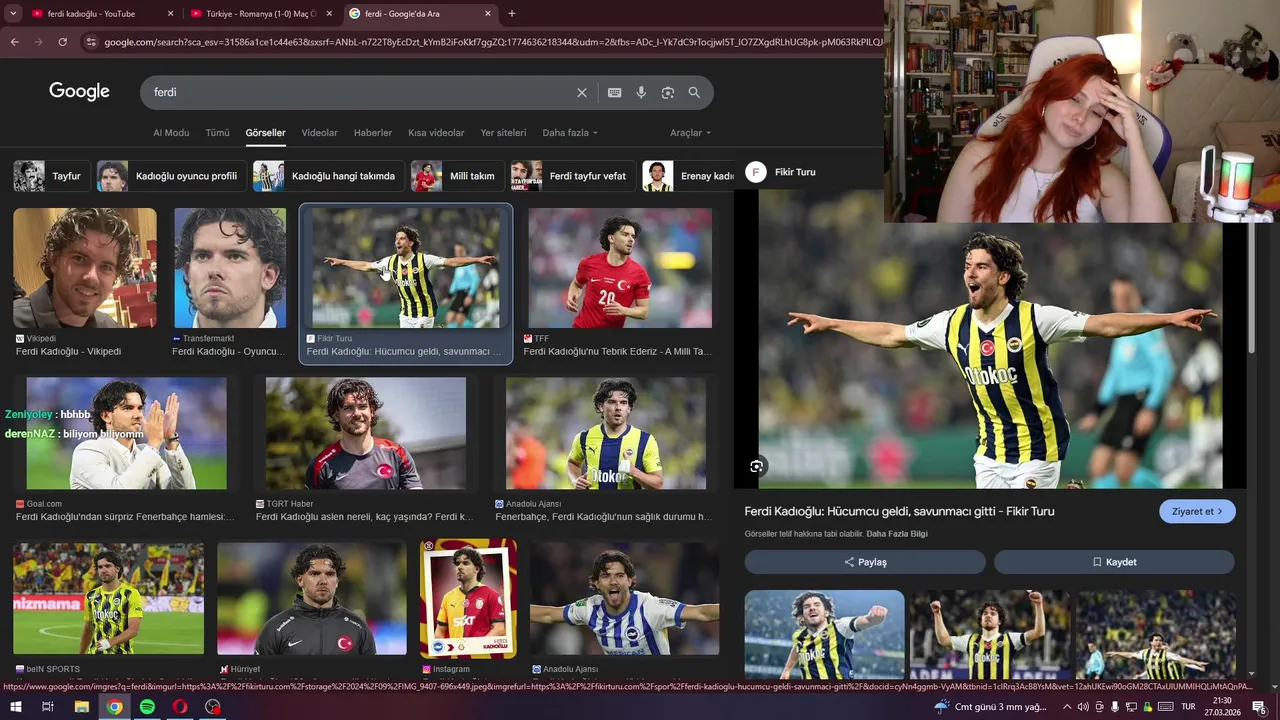Open Opera browser from the taskbar
The height and width of the screenshot is (720, 1280).
(x=180, y=706)
